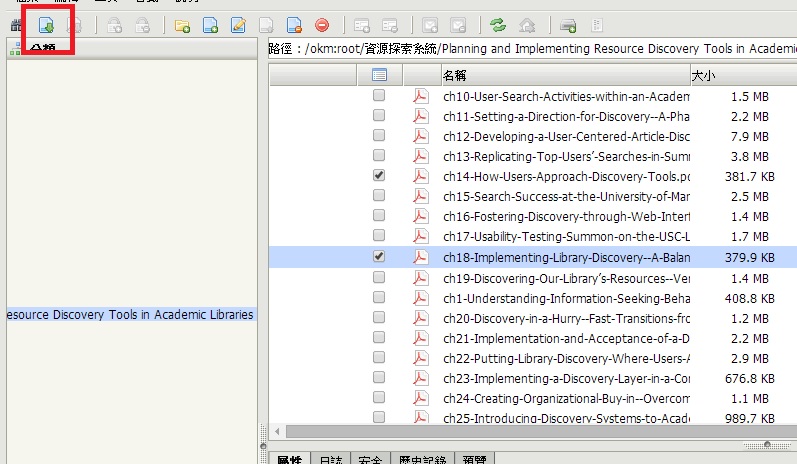The image size is (797, 464).
Task: Tick the checkbox for ch1-Understanding-Information-Seeking
Action: tap(379, 297)
